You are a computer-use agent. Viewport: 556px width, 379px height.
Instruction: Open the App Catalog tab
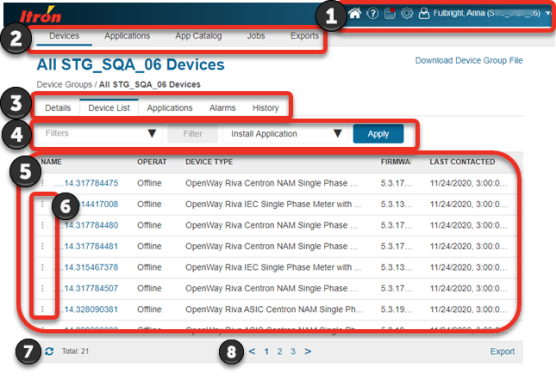(x=199, y=36)
